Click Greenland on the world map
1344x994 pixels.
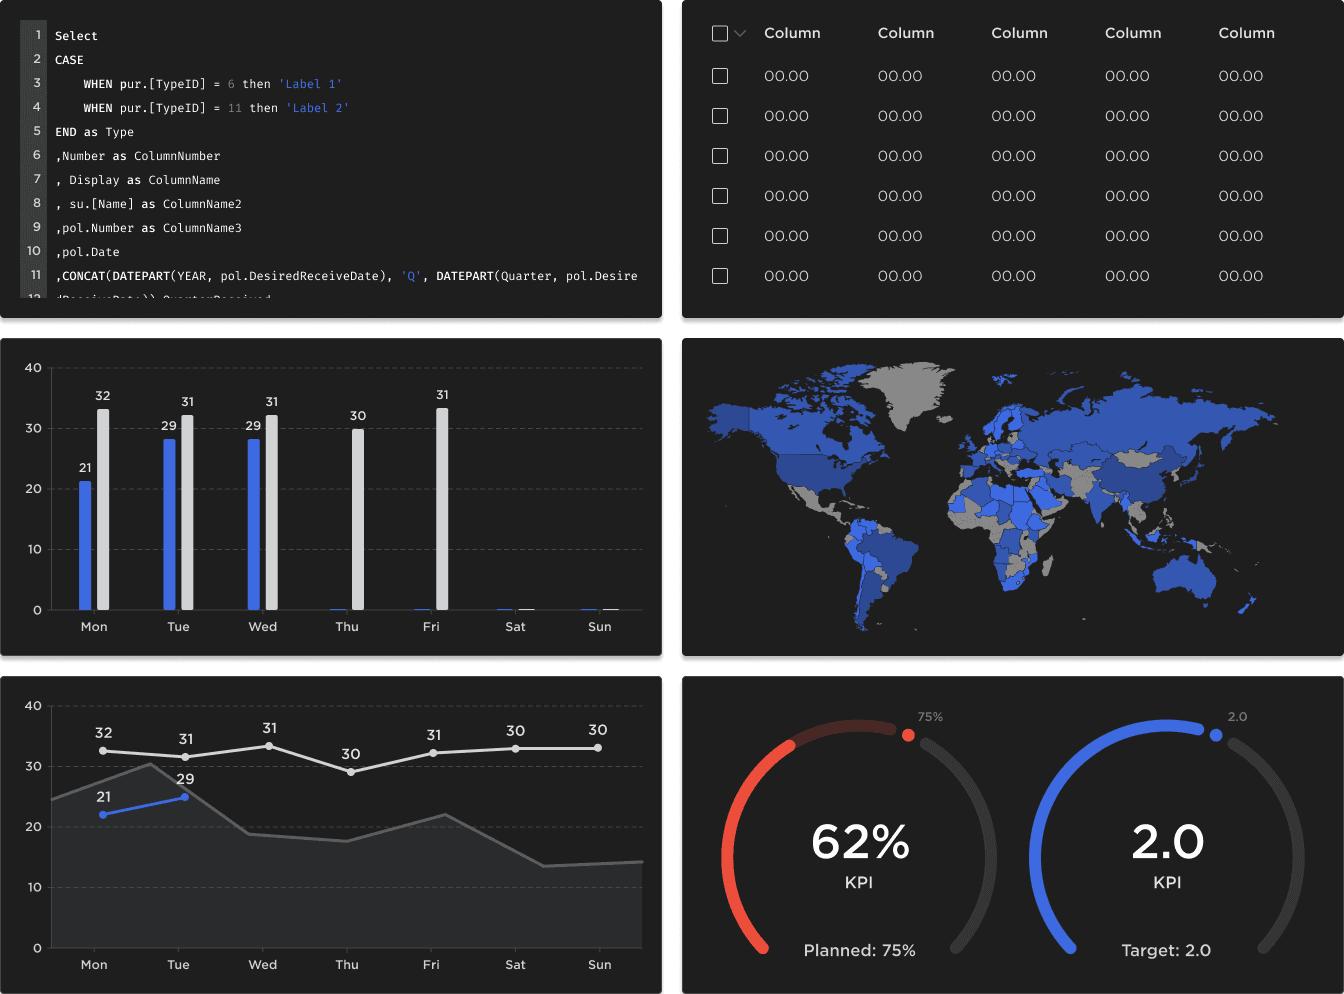point(905,390)
